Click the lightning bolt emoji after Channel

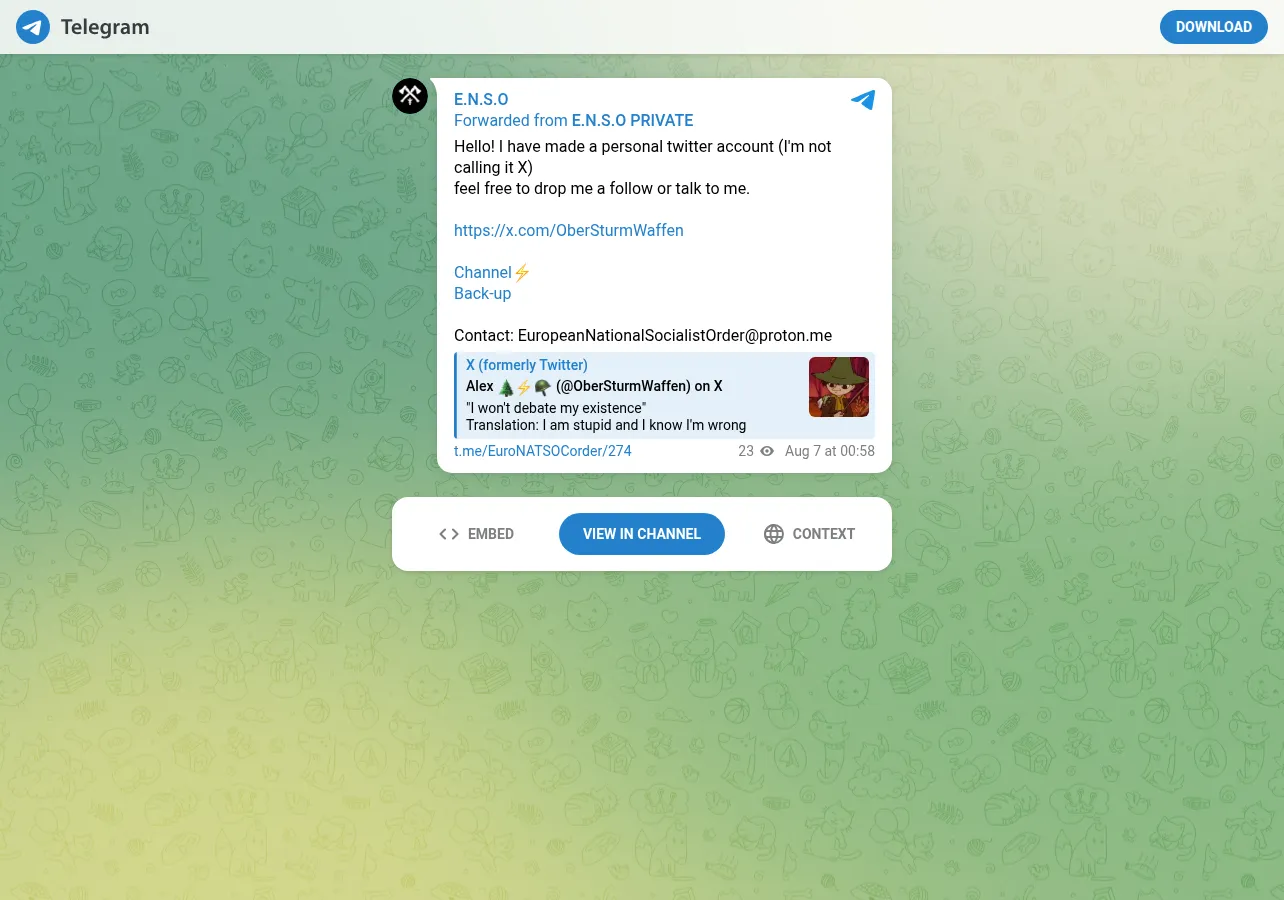pyautogui.click(x=522, y=272)
